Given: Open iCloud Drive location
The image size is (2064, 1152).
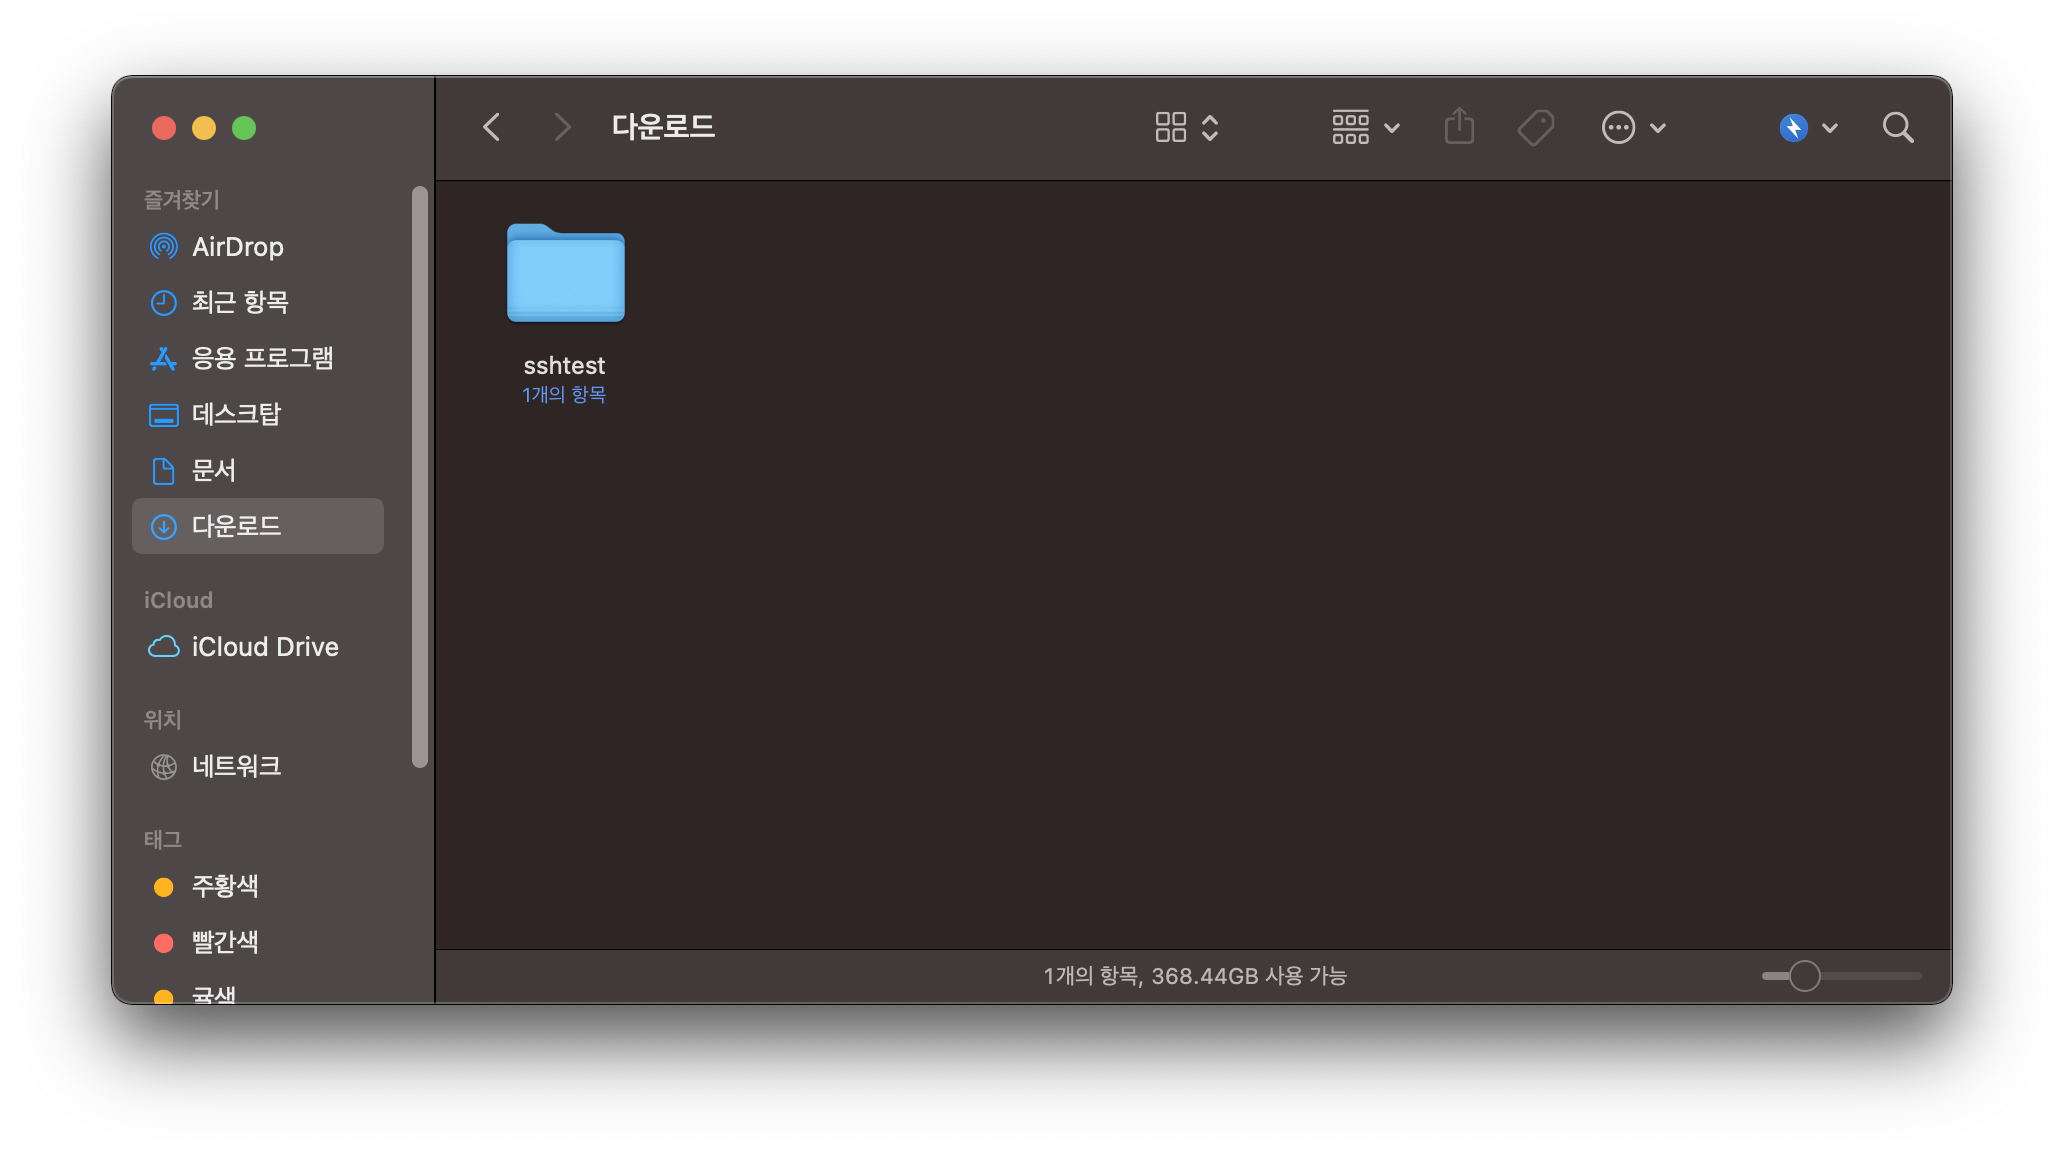Looking at the screenshot, I should click(x=265, y=647).
